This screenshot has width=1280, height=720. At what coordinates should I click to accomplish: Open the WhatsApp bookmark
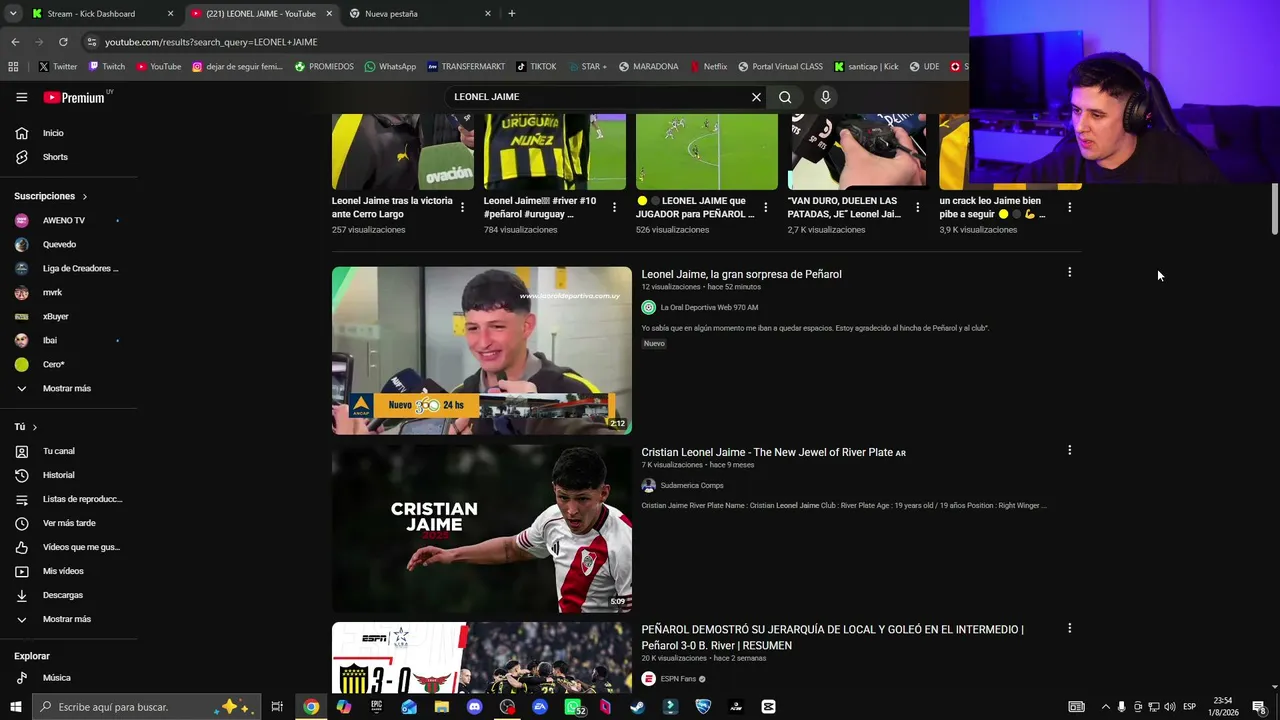[x=390, y=67]
